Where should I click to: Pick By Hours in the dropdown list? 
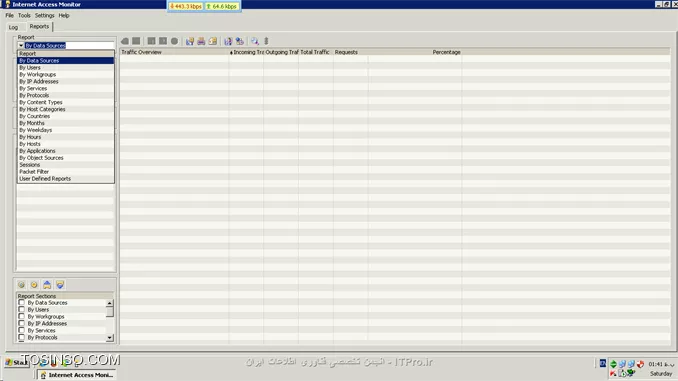(x=66, y=137)
